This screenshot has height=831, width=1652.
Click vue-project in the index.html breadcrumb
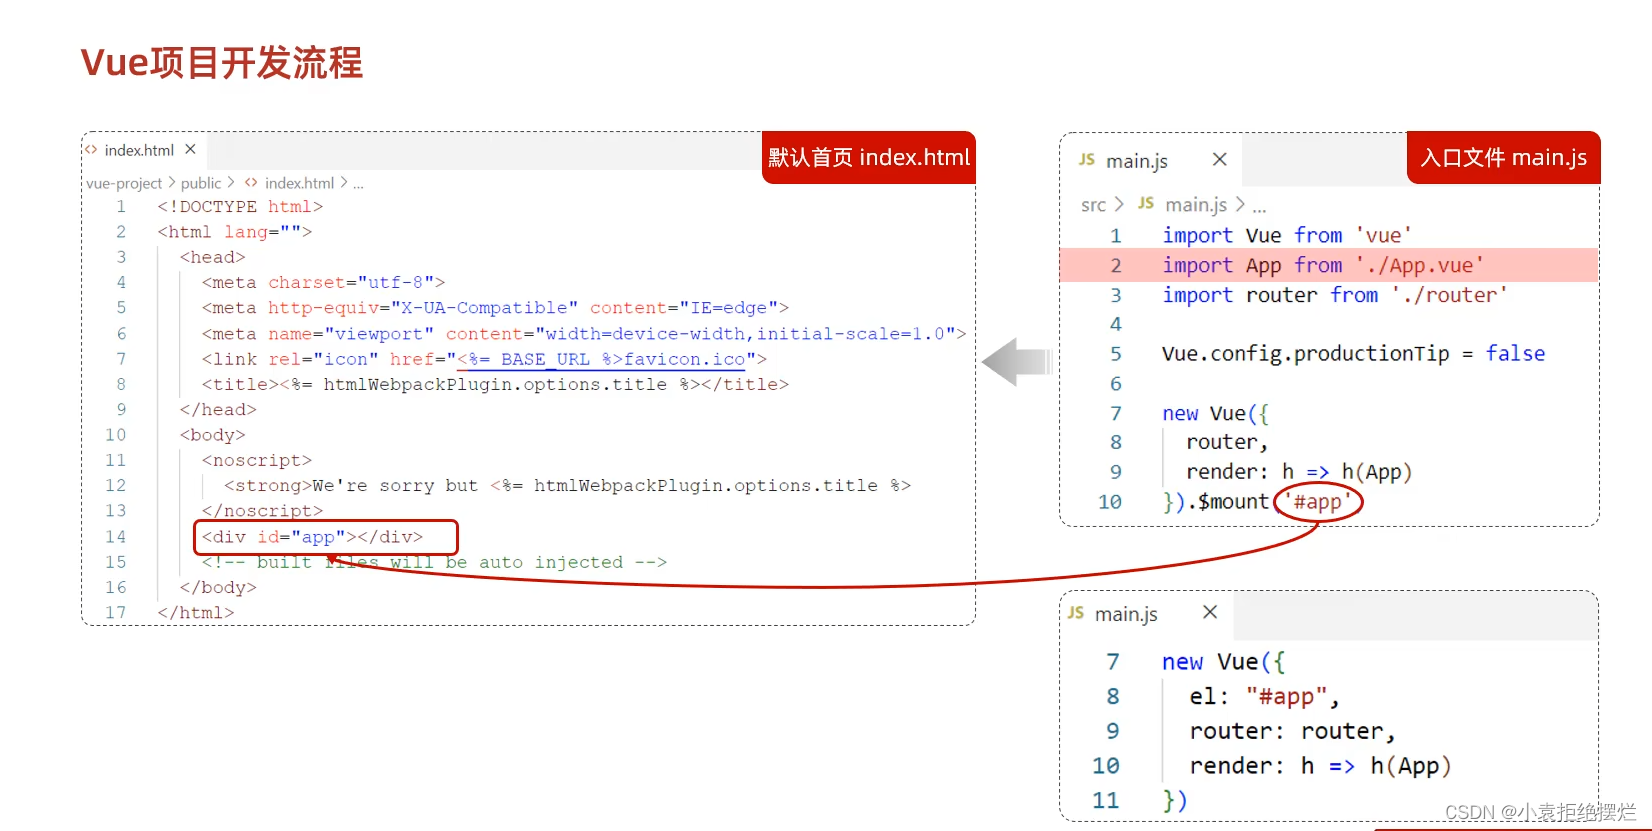(124, 183)
